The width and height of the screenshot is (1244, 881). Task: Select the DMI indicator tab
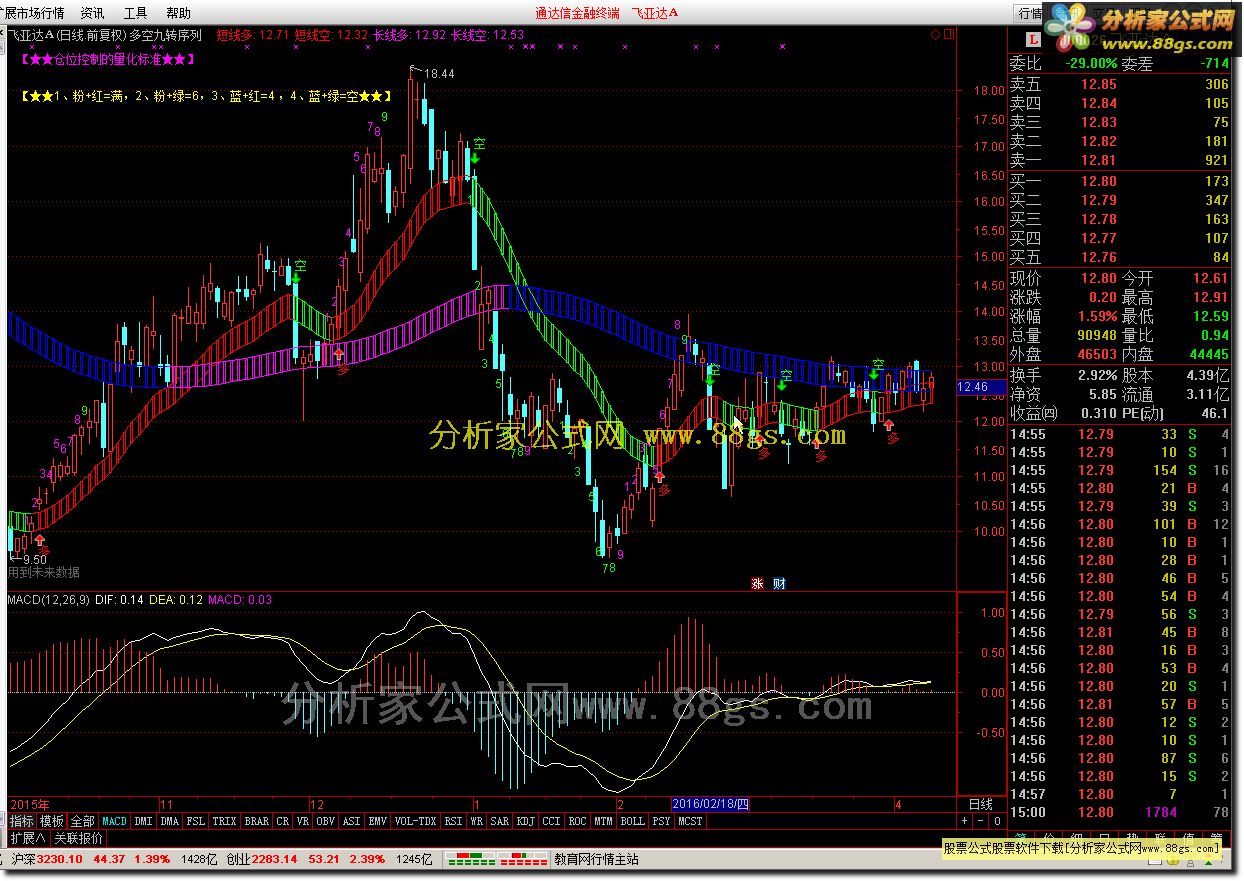143,821
